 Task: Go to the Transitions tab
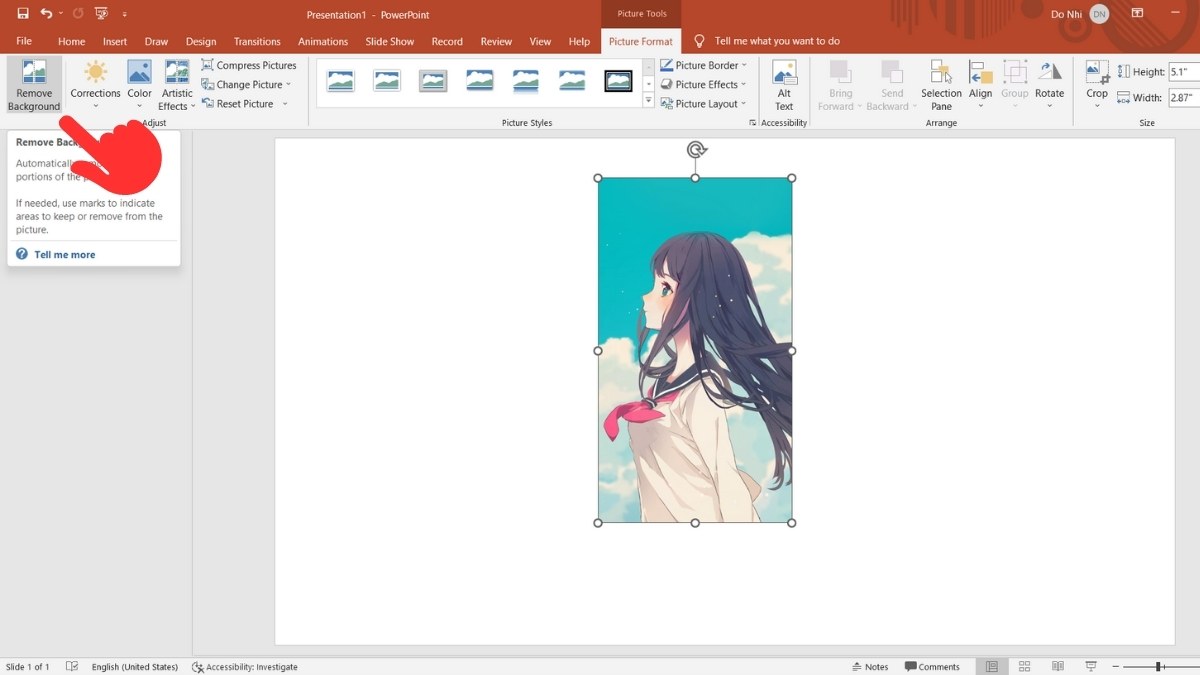tap(257, 41)
